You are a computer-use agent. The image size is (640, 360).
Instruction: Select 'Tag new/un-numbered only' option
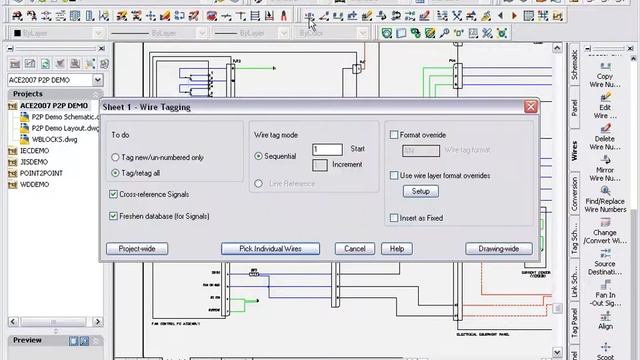[116, 157]
